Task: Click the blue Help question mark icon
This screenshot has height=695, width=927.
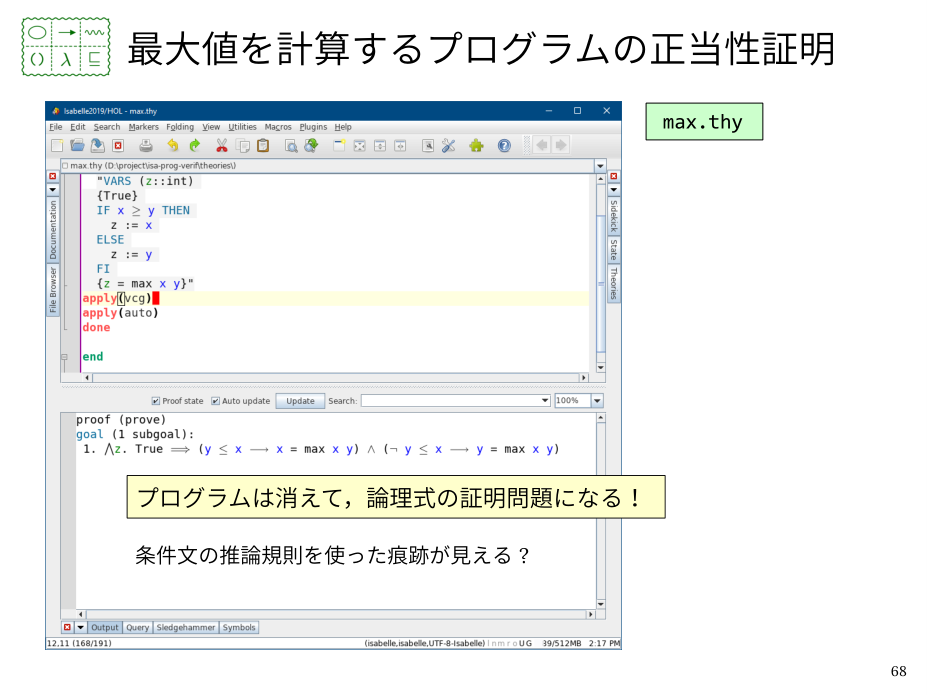Action: pos(504,146)
